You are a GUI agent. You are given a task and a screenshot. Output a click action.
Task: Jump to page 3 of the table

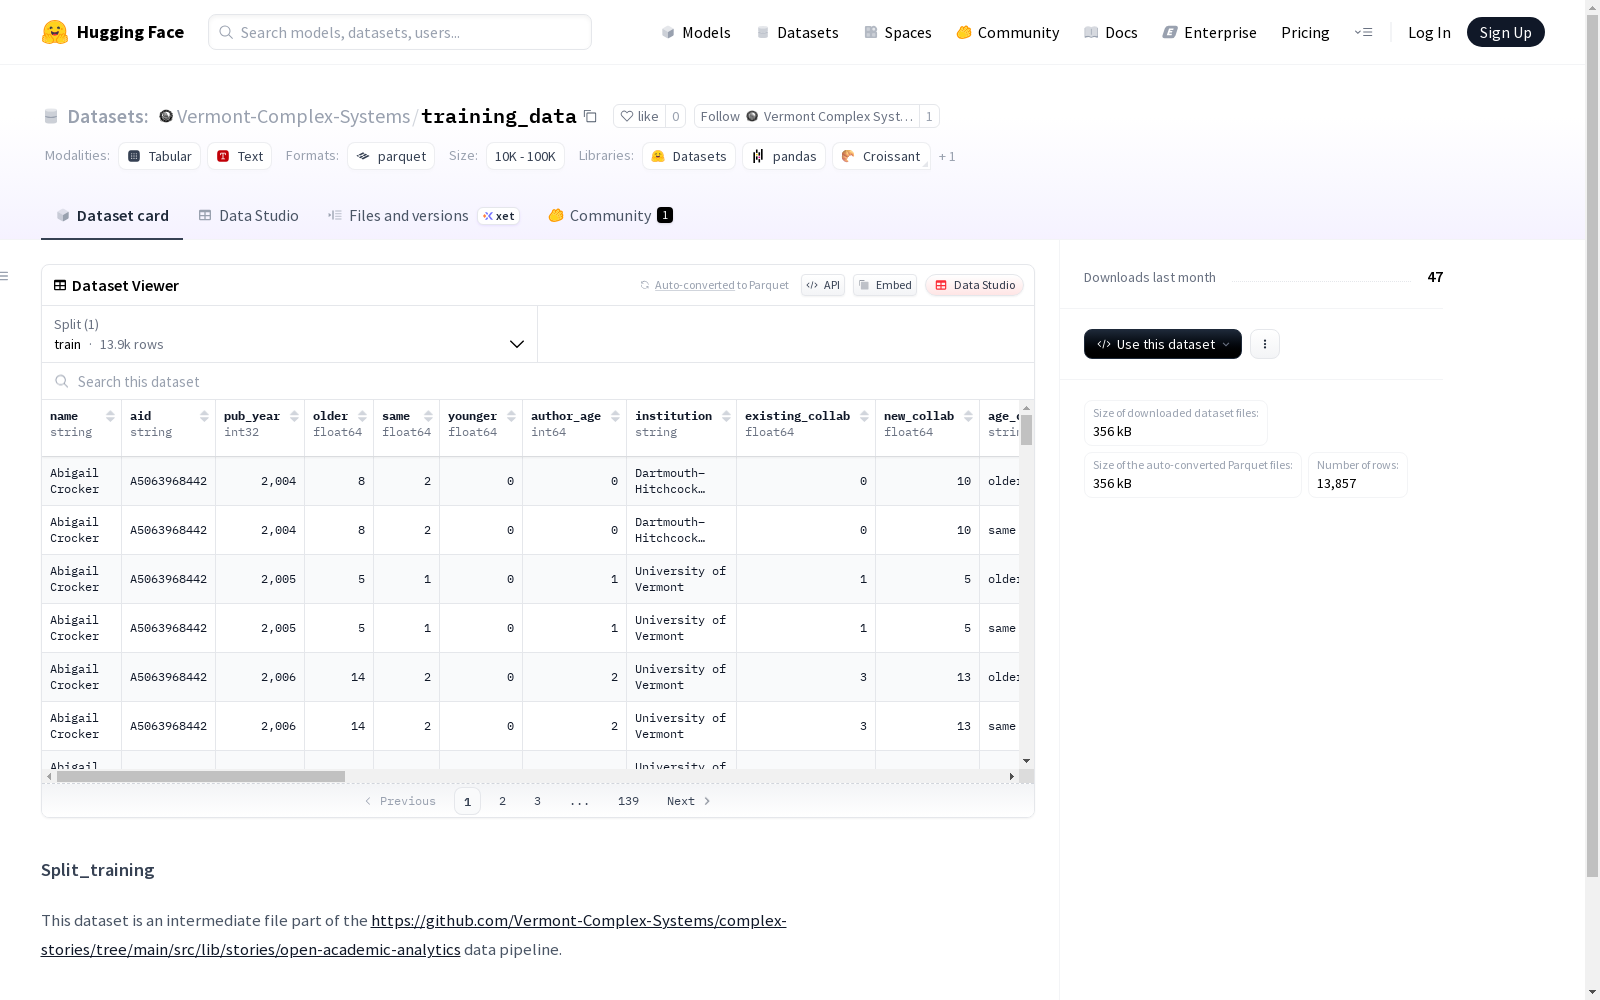[537, 801]
